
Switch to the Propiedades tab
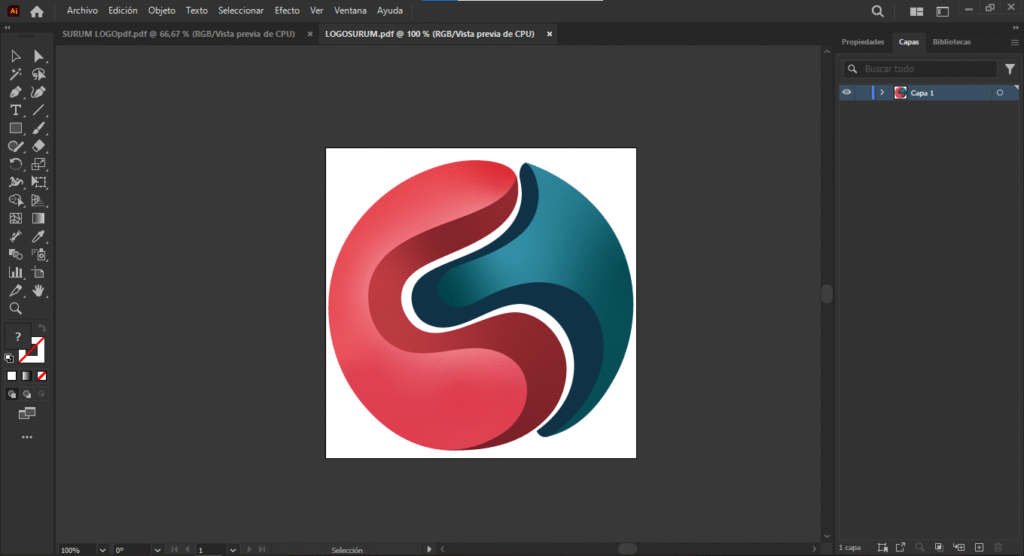click(x=863, y=42)
